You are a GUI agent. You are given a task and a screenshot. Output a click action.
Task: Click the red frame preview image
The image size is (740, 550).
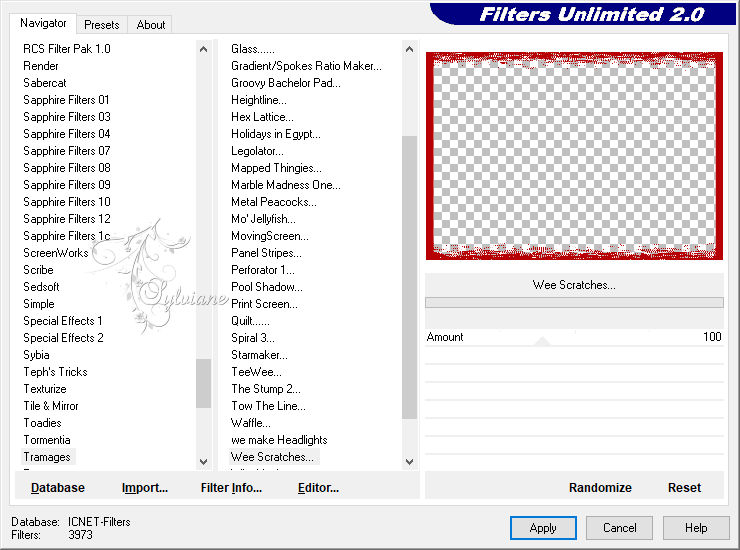coord(574,156)
